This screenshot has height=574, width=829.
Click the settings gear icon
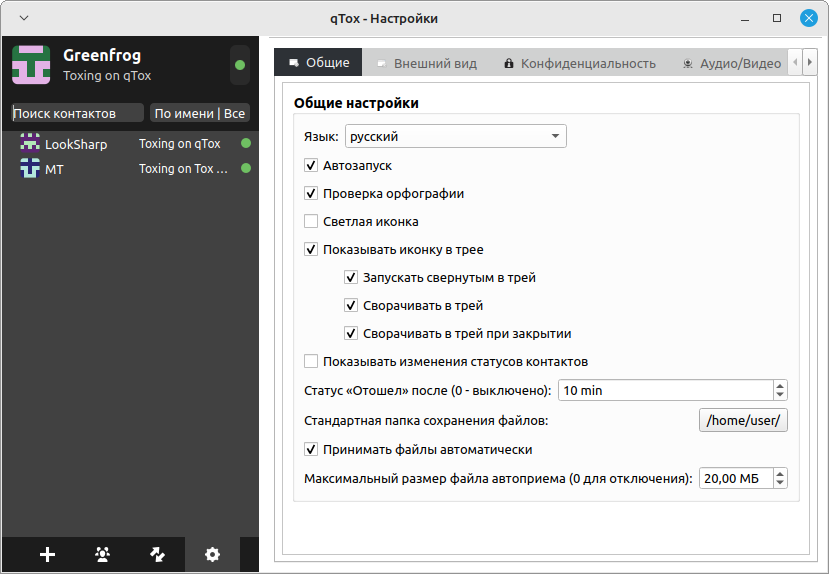click(x=213, y=554)
